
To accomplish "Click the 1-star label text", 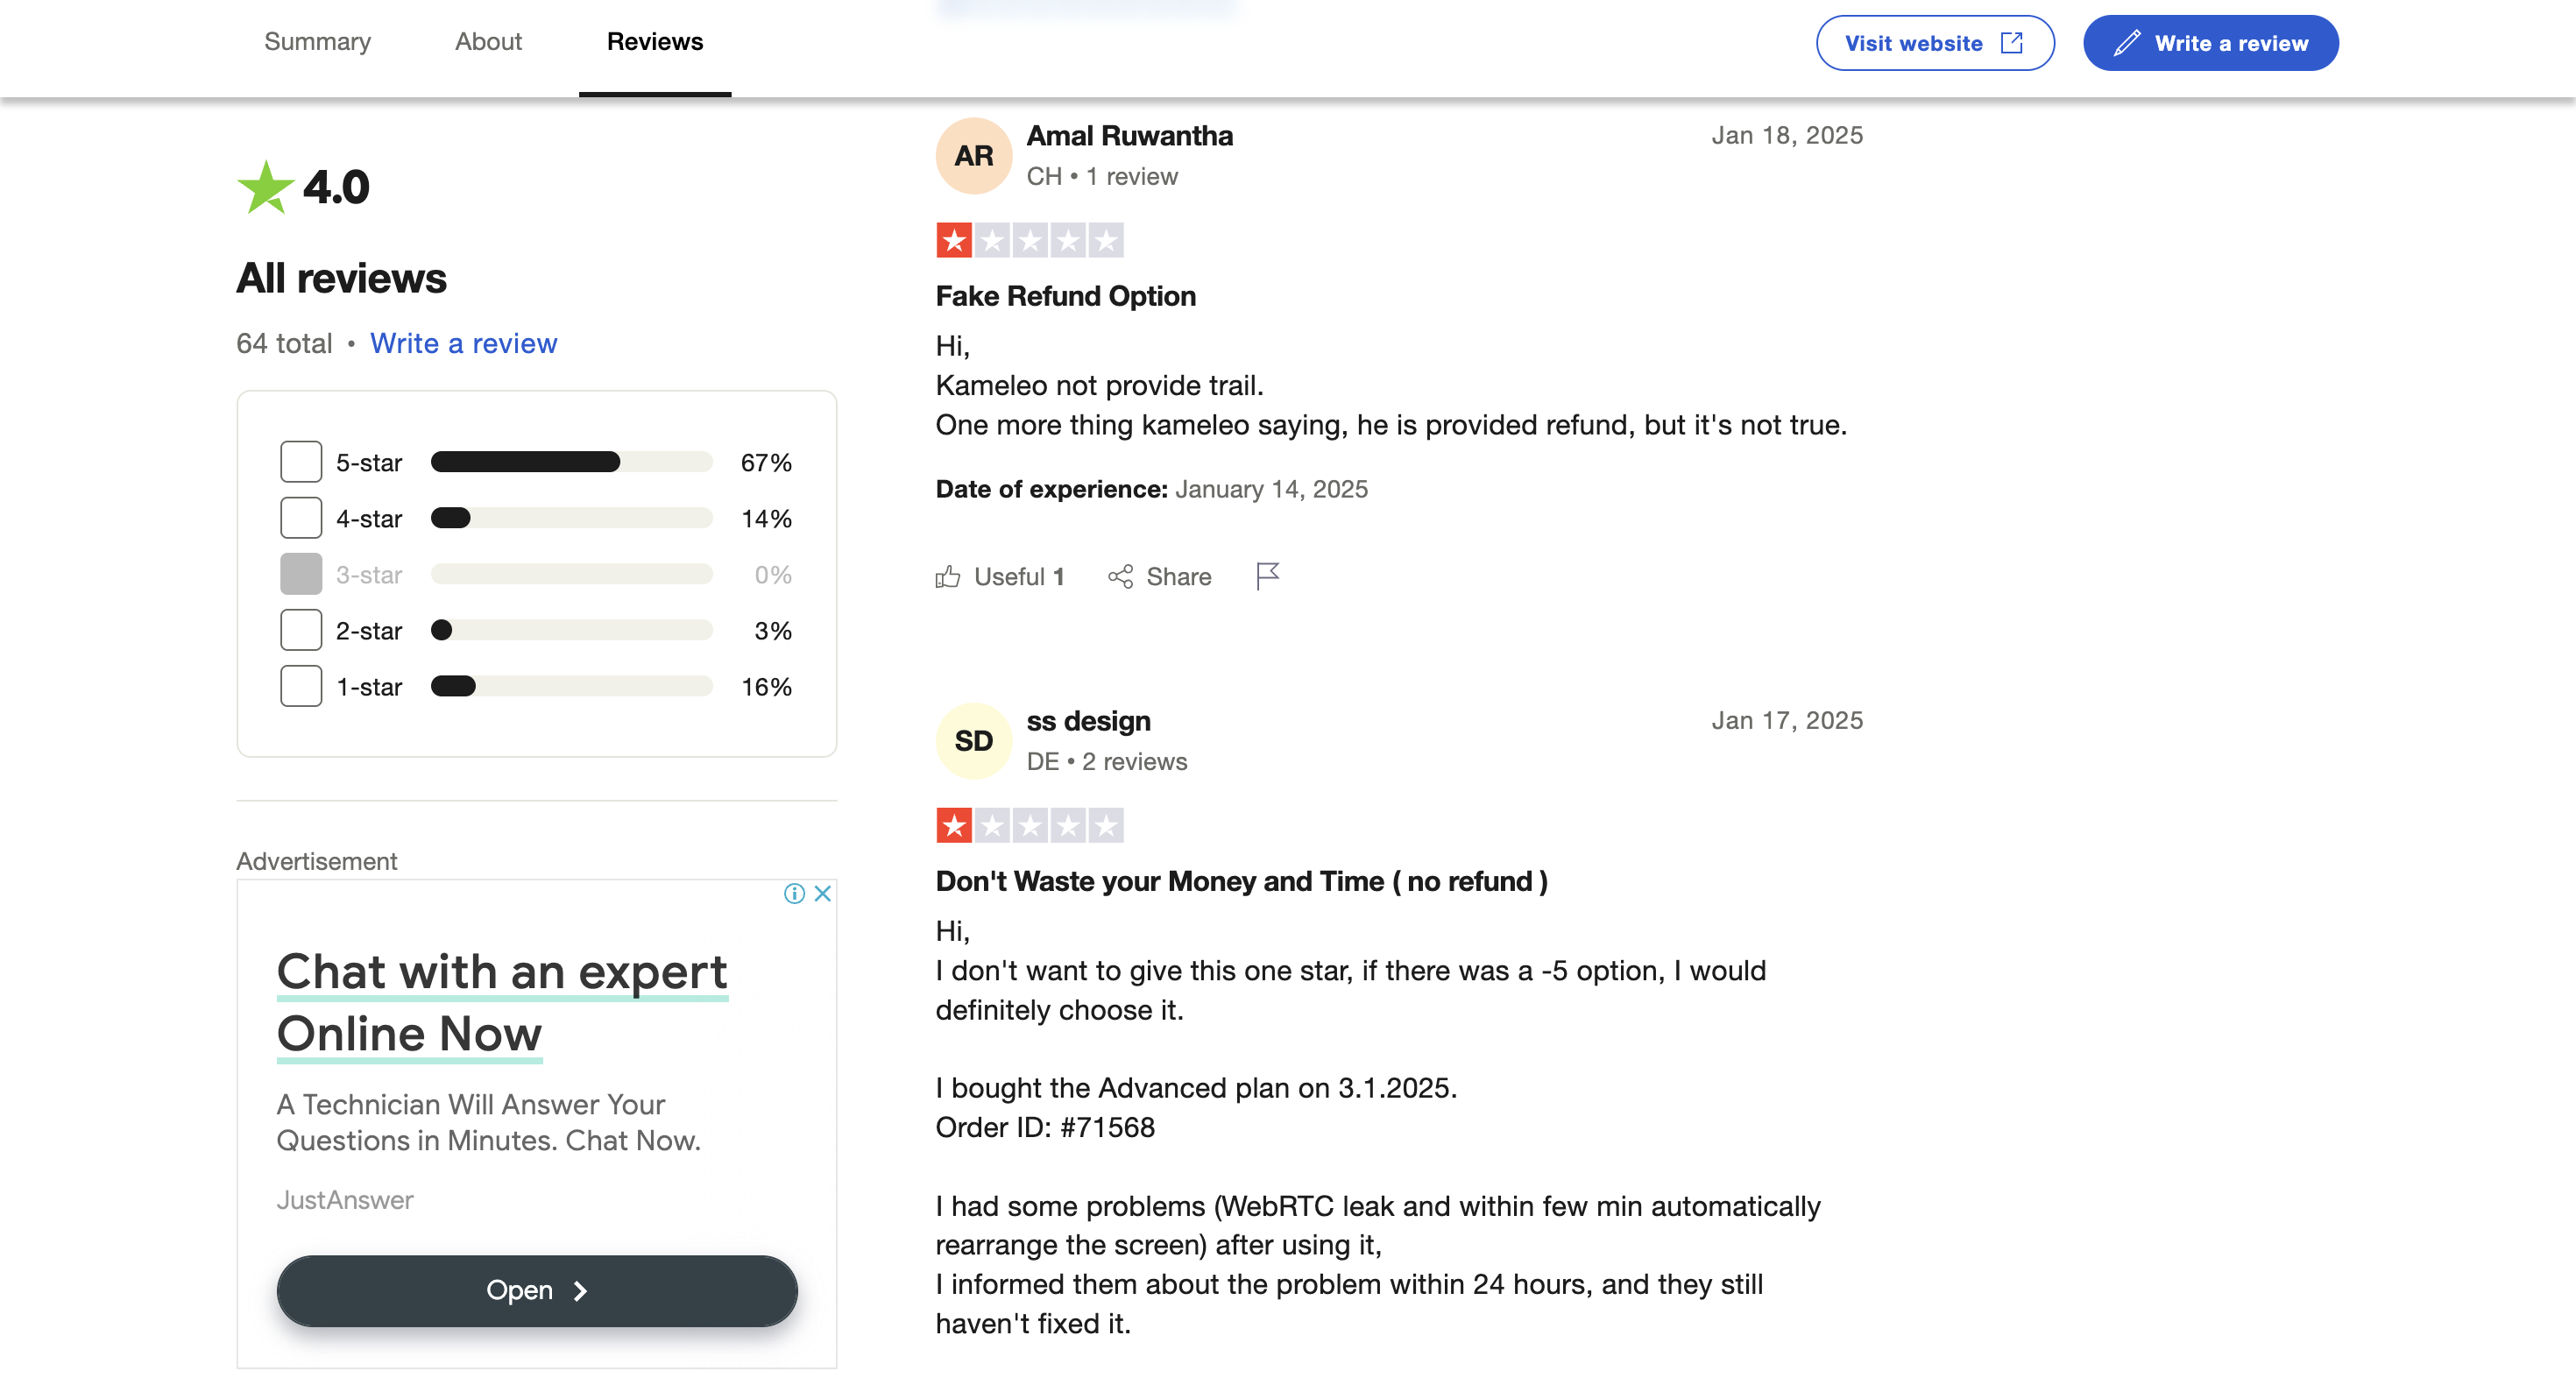I will pos(369,687).
